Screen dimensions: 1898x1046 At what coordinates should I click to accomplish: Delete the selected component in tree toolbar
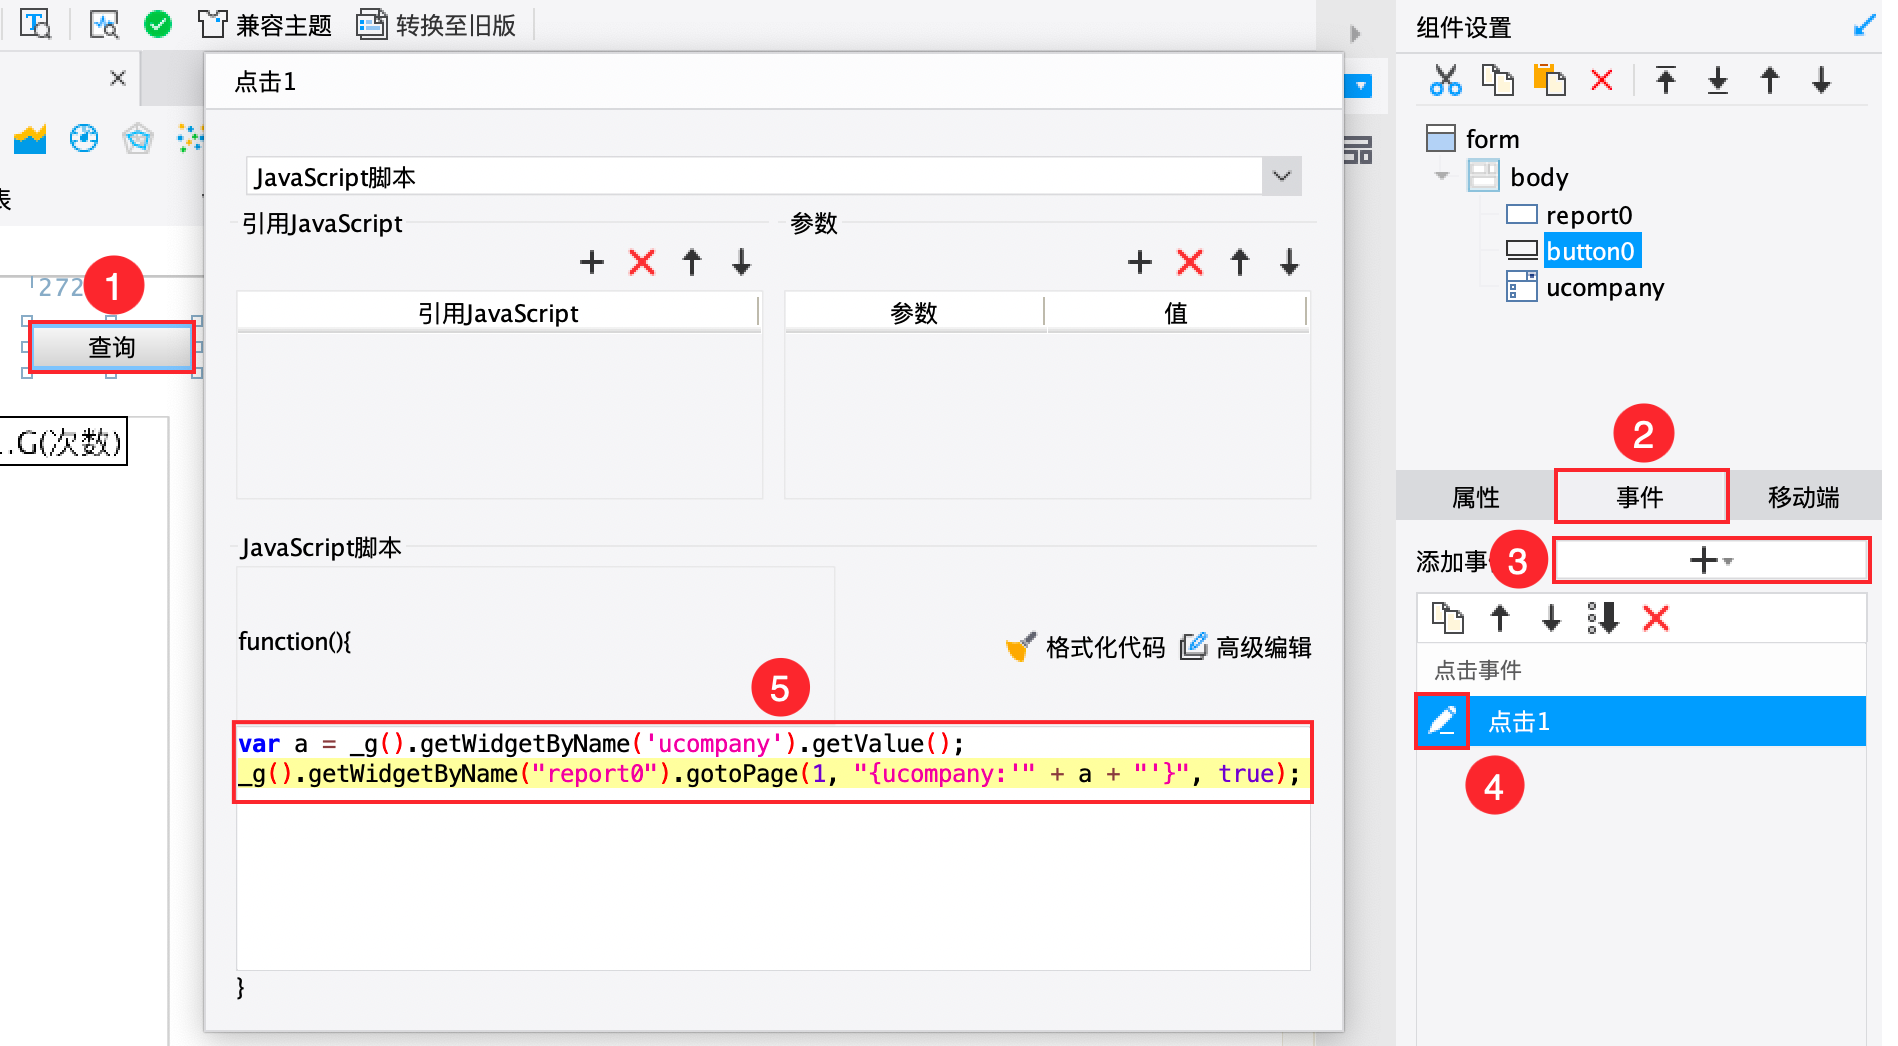(1601, 80)
